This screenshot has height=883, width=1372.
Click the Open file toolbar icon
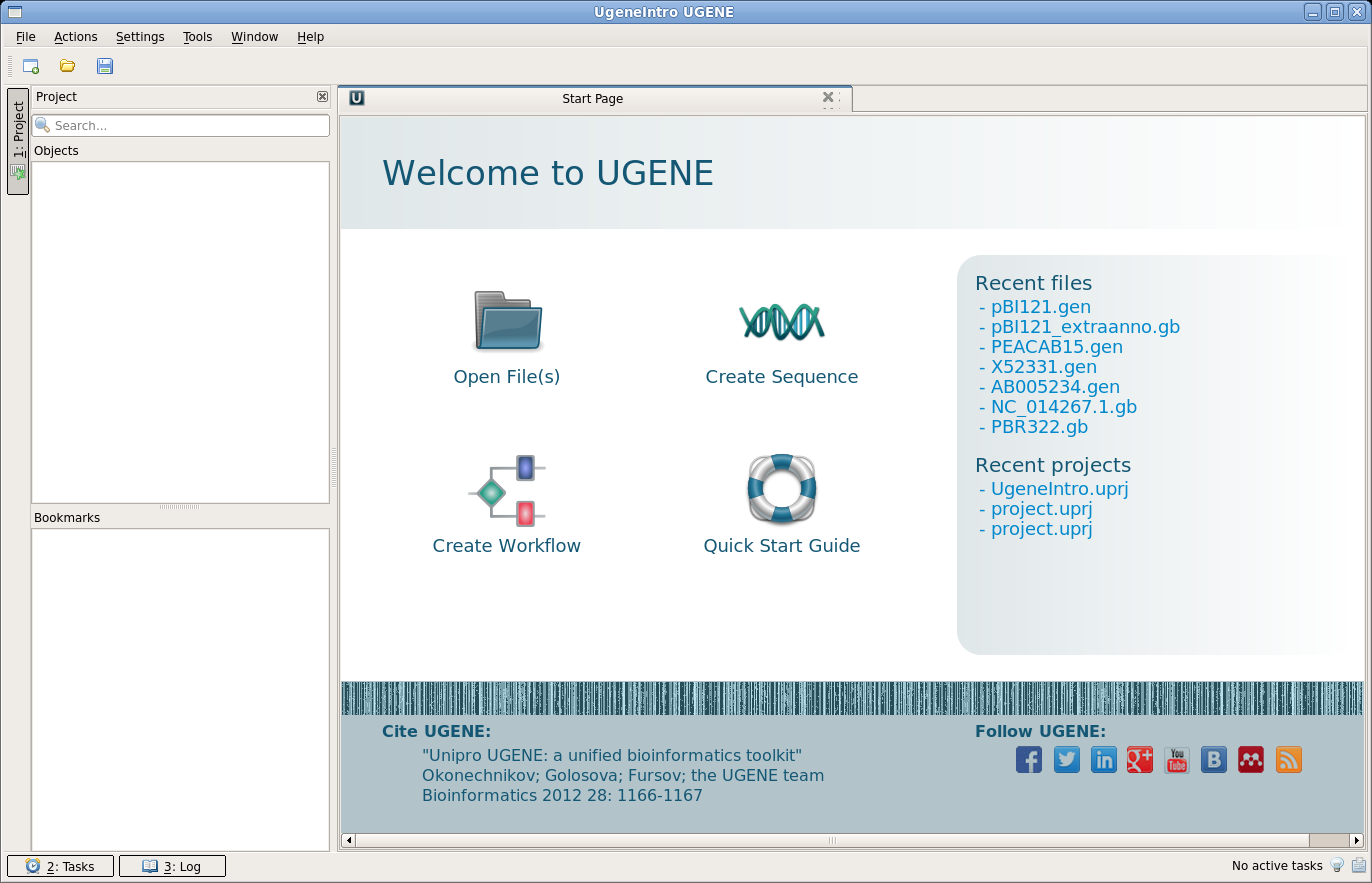[67, 66]
